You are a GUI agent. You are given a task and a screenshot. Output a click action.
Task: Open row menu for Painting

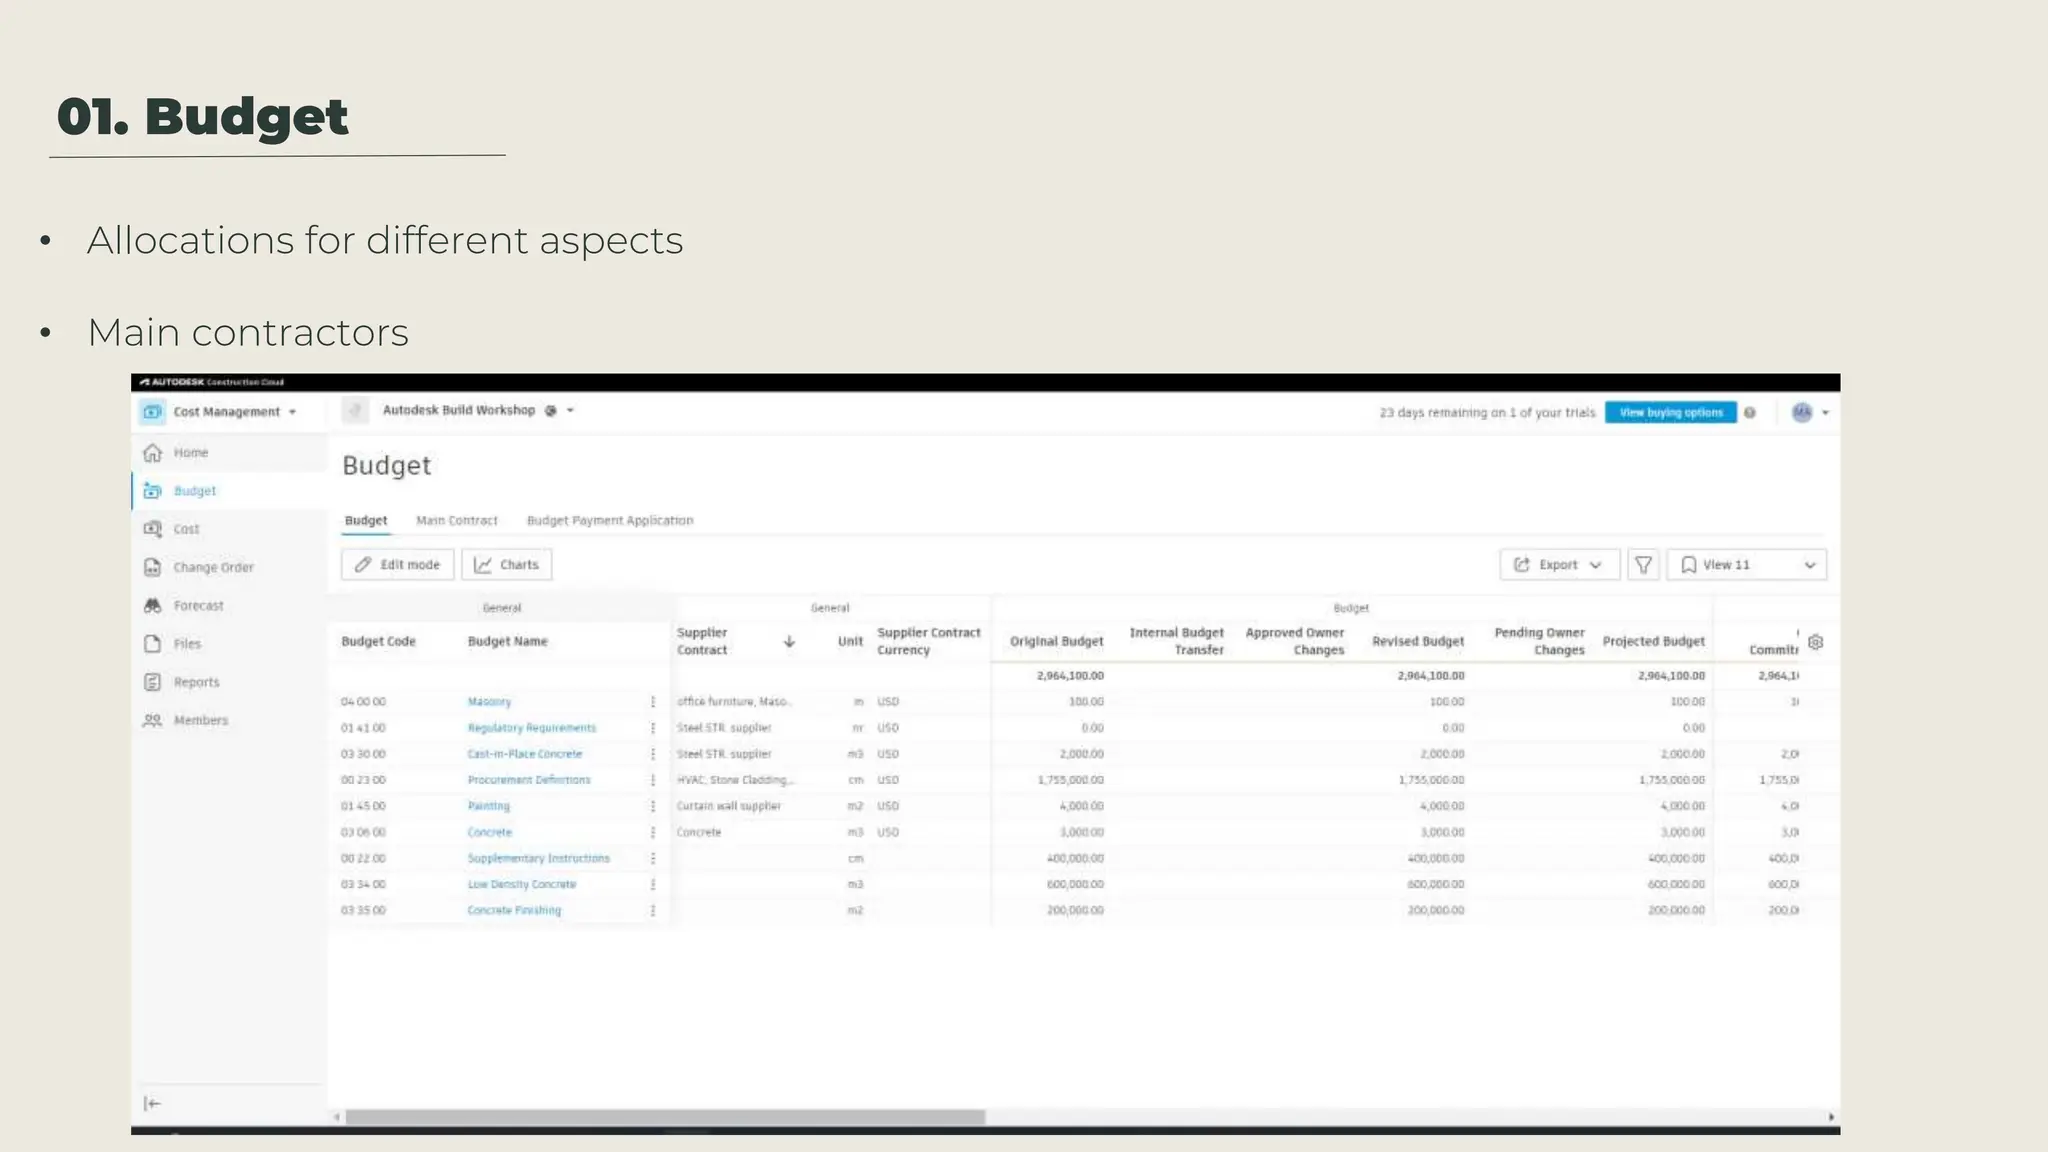click(x=653, y=806)
